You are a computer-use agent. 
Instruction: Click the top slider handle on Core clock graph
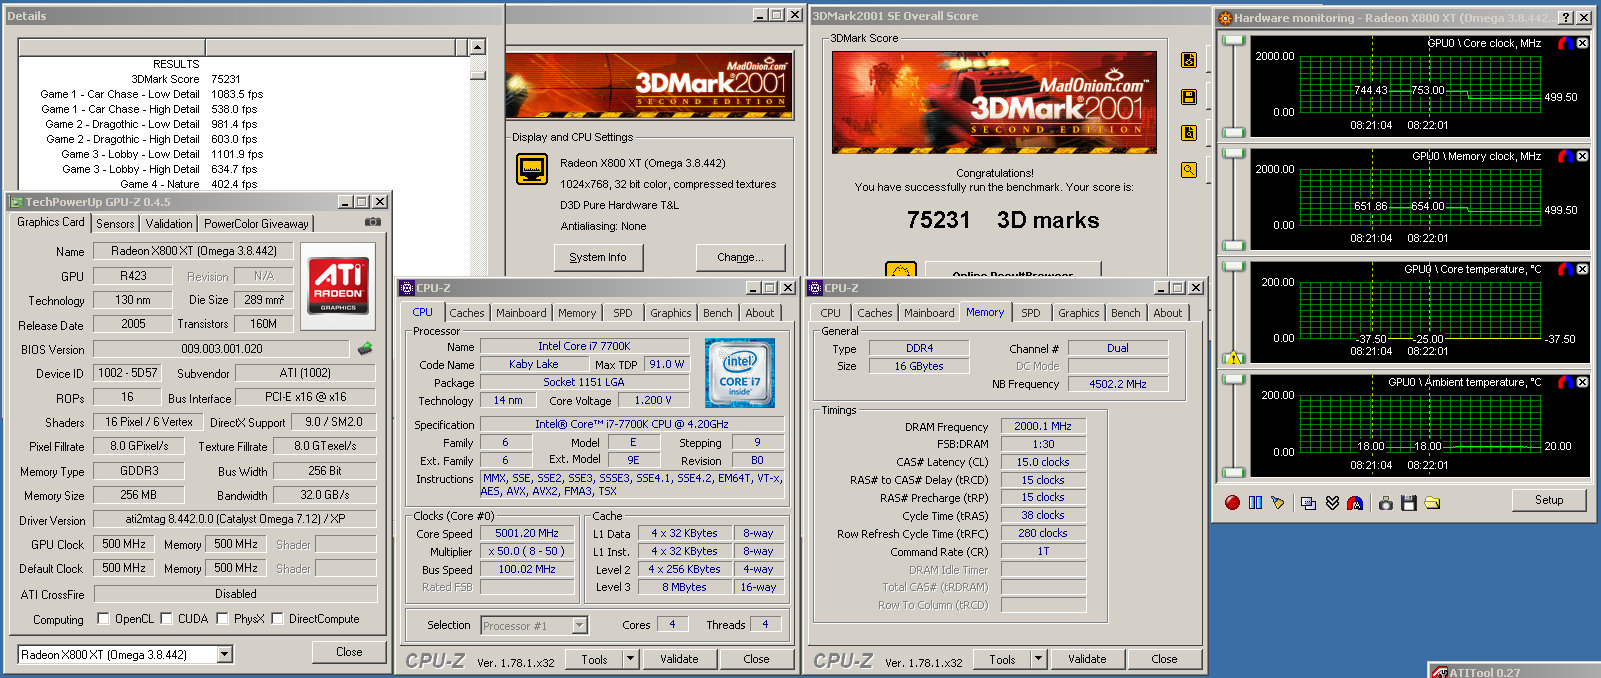pyautogui.click(x=1234, y=41)
